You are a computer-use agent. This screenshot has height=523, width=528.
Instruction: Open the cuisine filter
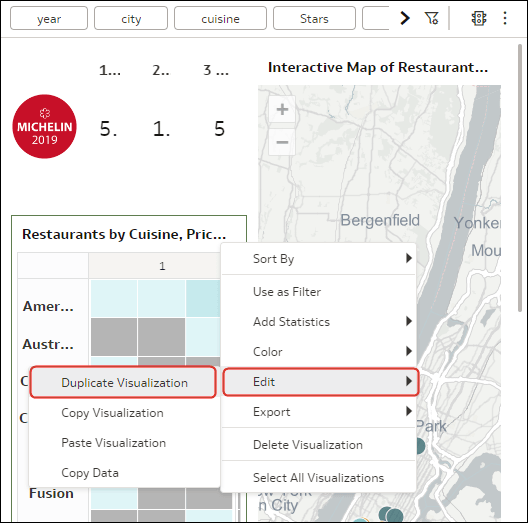220,19
